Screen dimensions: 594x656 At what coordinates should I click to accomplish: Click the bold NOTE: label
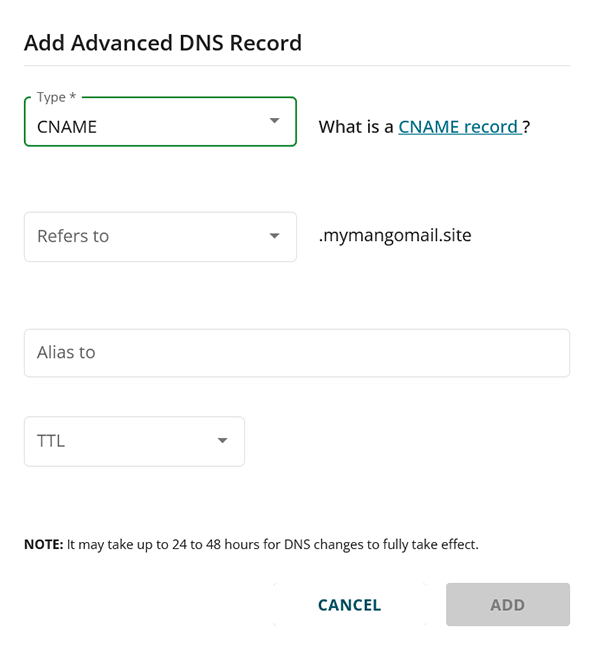point(44,545)
